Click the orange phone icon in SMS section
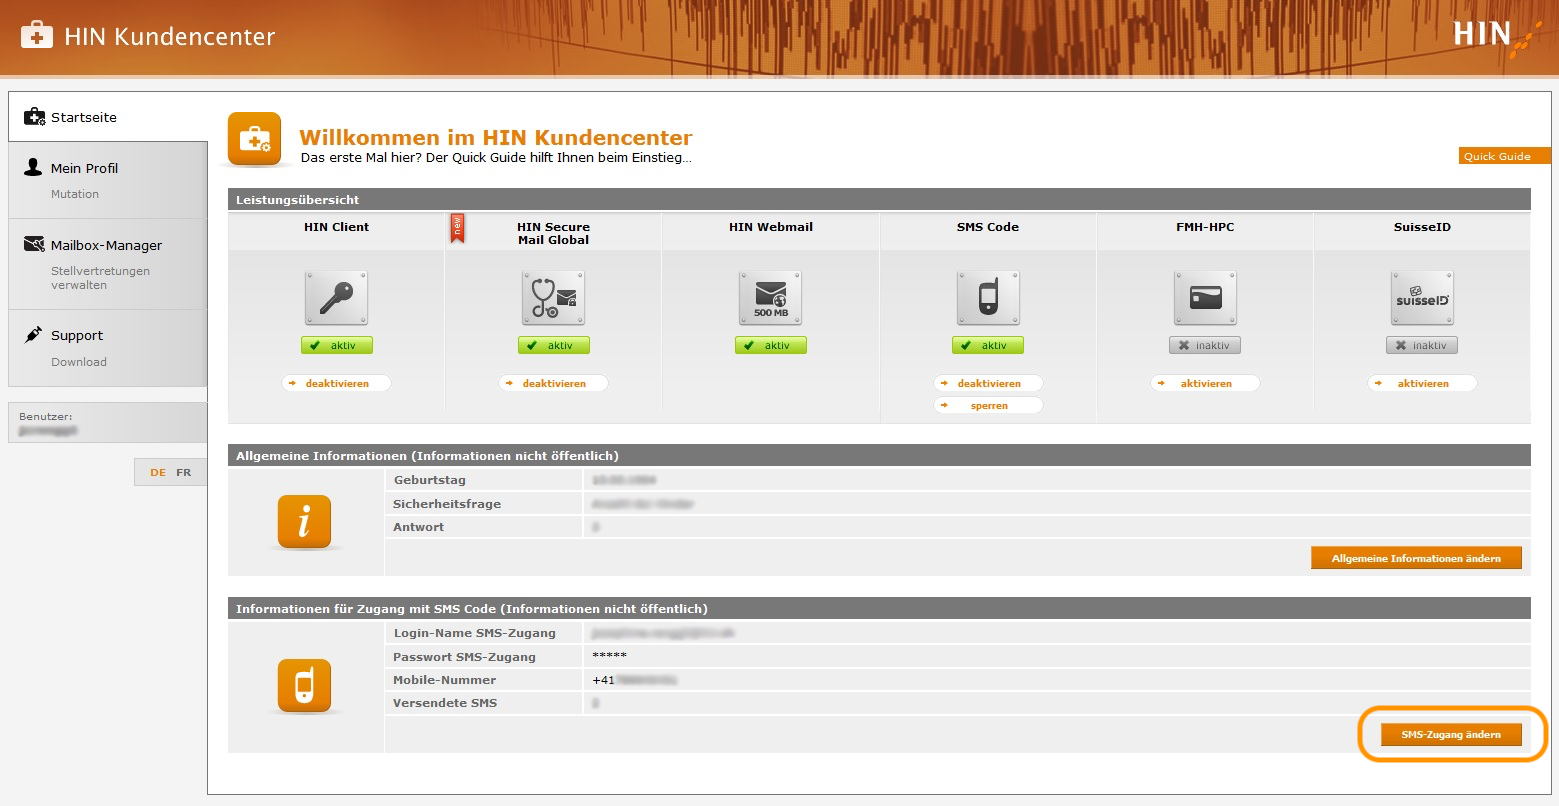The height and width of the screenshot is (806, 1559). pyautogui.click(x=304, y=686)
